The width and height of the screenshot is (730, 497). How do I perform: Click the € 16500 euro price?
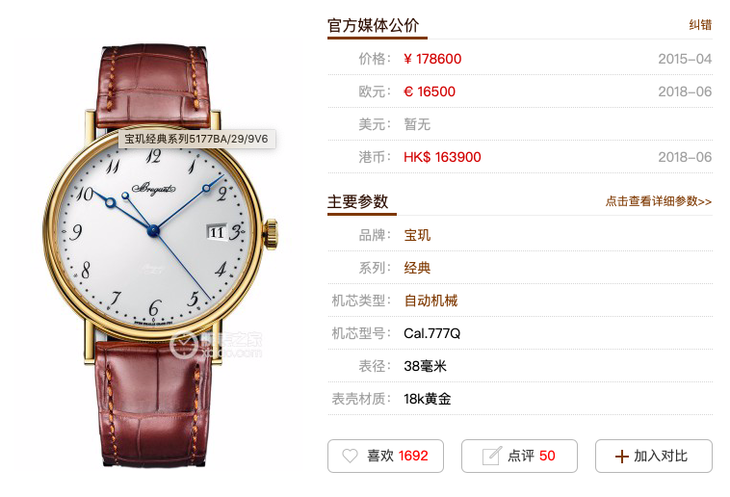point(429,92)
